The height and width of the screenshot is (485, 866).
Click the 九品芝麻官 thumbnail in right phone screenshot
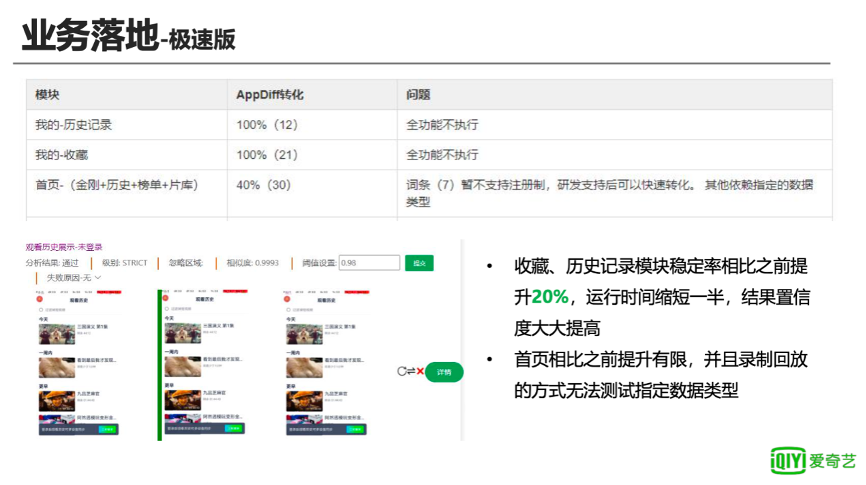(x=304, y=401)
